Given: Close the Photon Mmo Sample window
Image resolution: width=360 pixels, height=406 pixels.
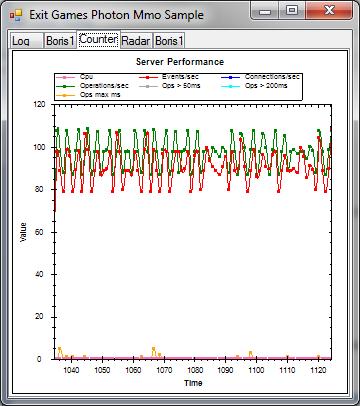Looking at the screenshot, I should tap(329, 11).
